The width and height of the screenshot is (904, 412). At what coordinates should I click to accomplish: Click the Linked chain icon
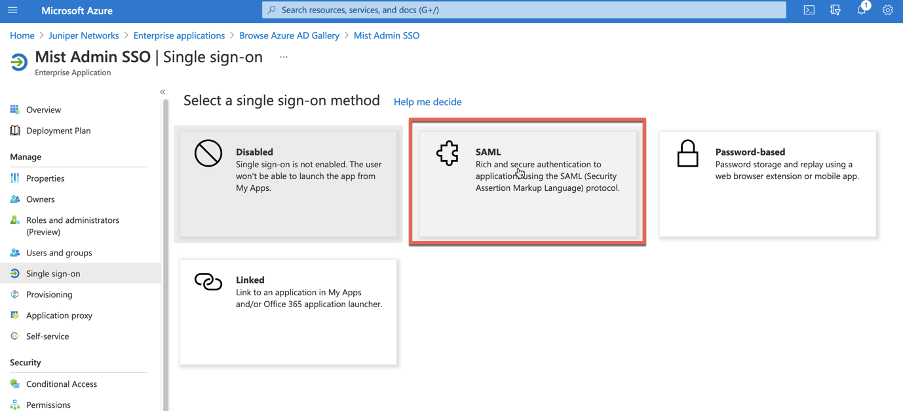pos(207,282)
